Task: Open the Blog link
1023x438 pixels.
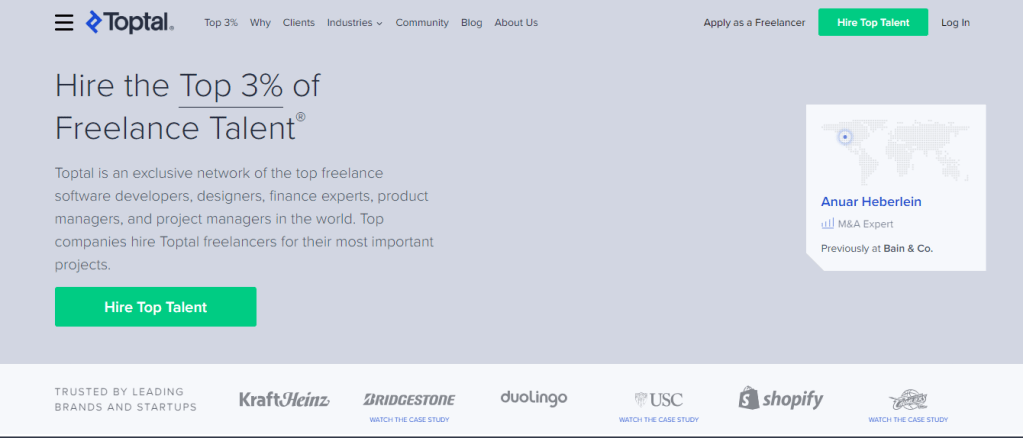Action: (x=471, y=22)
